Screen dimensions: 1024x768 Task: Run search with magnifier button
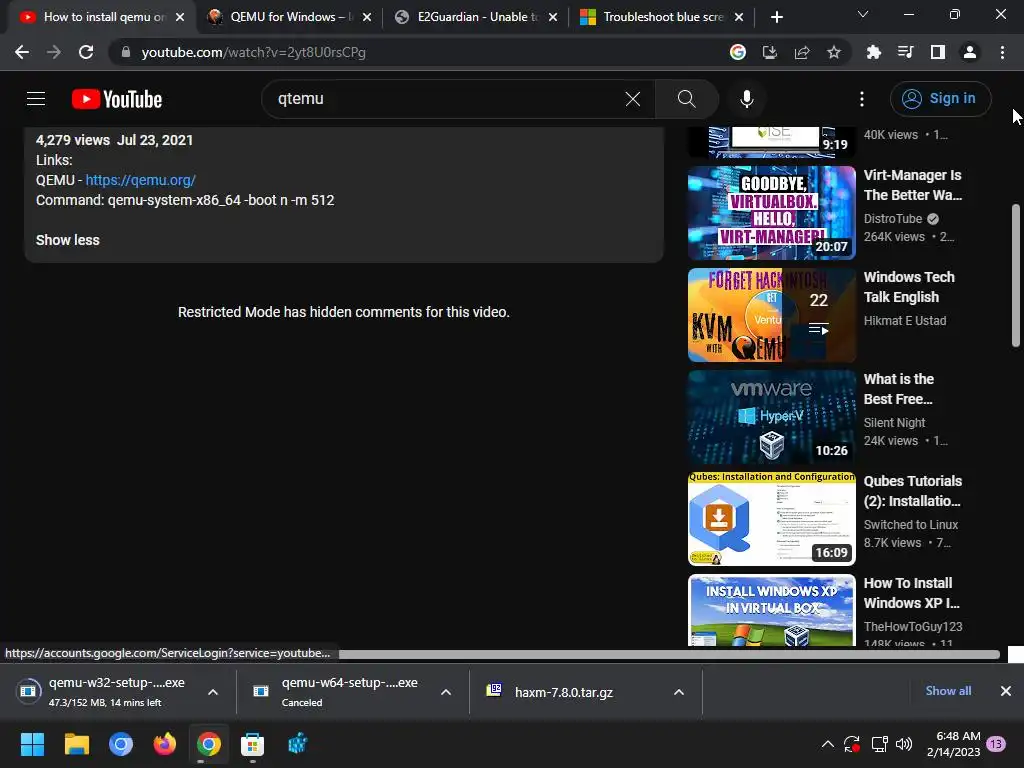pos(686,99)
